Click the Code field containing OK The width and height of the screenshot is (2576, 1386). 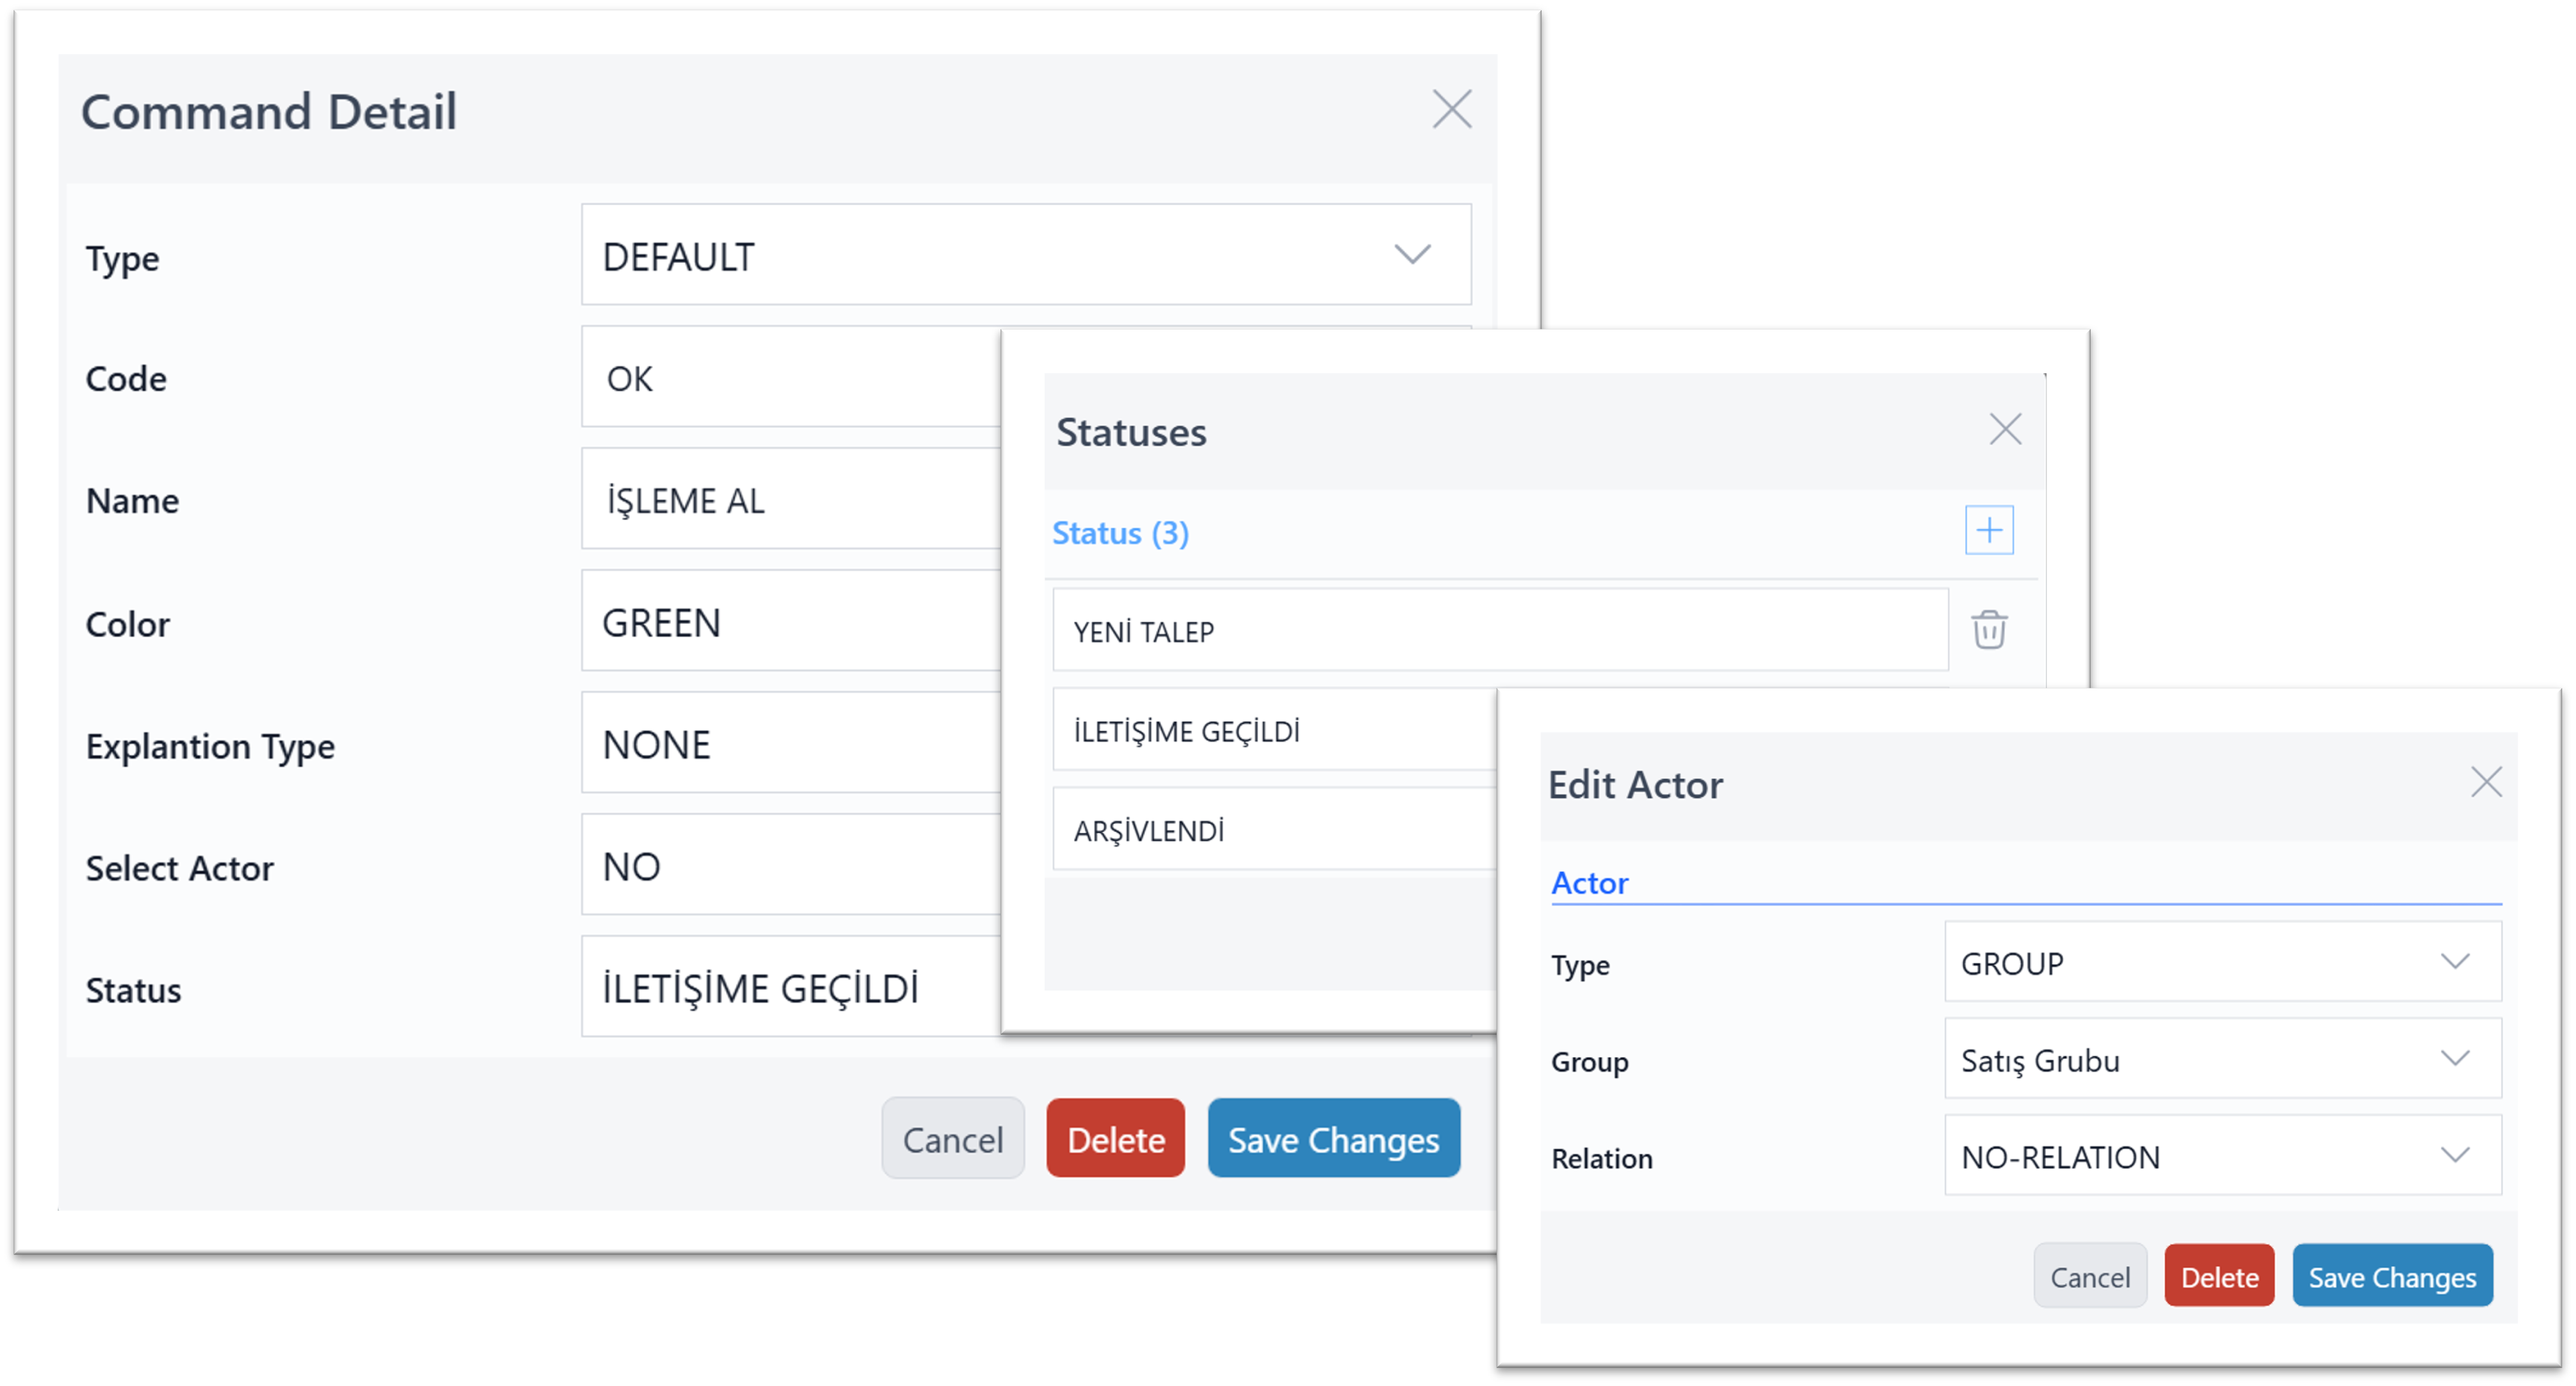click(x=790, y=378)
